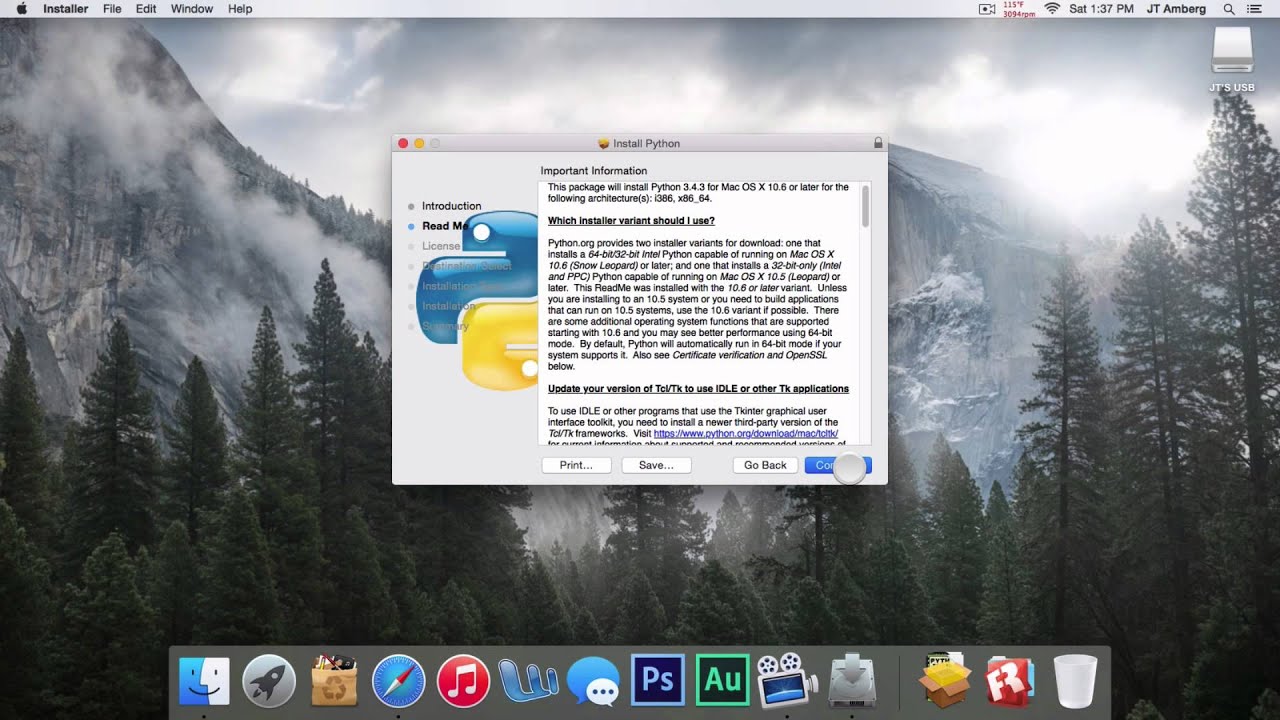
Task: Launch Photoshop from the Dock
Action: [658, 680]
